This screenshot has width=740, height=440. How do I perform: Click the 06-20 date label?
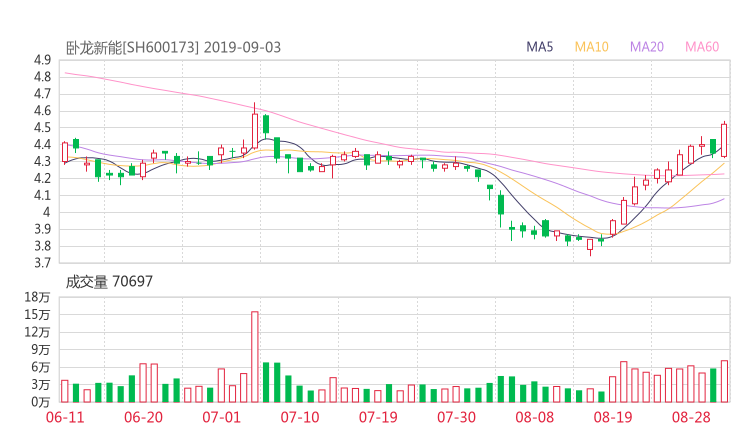(x=143, y=417)
